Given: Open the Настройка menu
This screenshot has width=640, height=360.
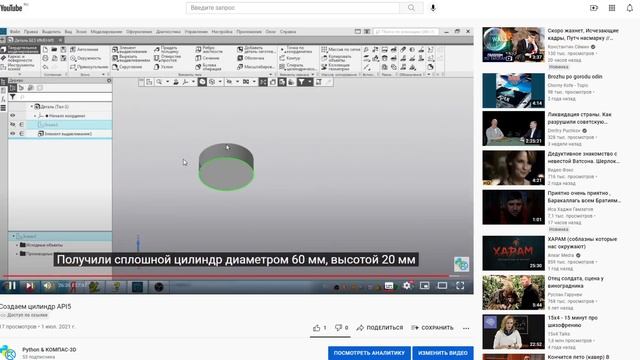Looking at the screenshot, I should tap(222, 31).
